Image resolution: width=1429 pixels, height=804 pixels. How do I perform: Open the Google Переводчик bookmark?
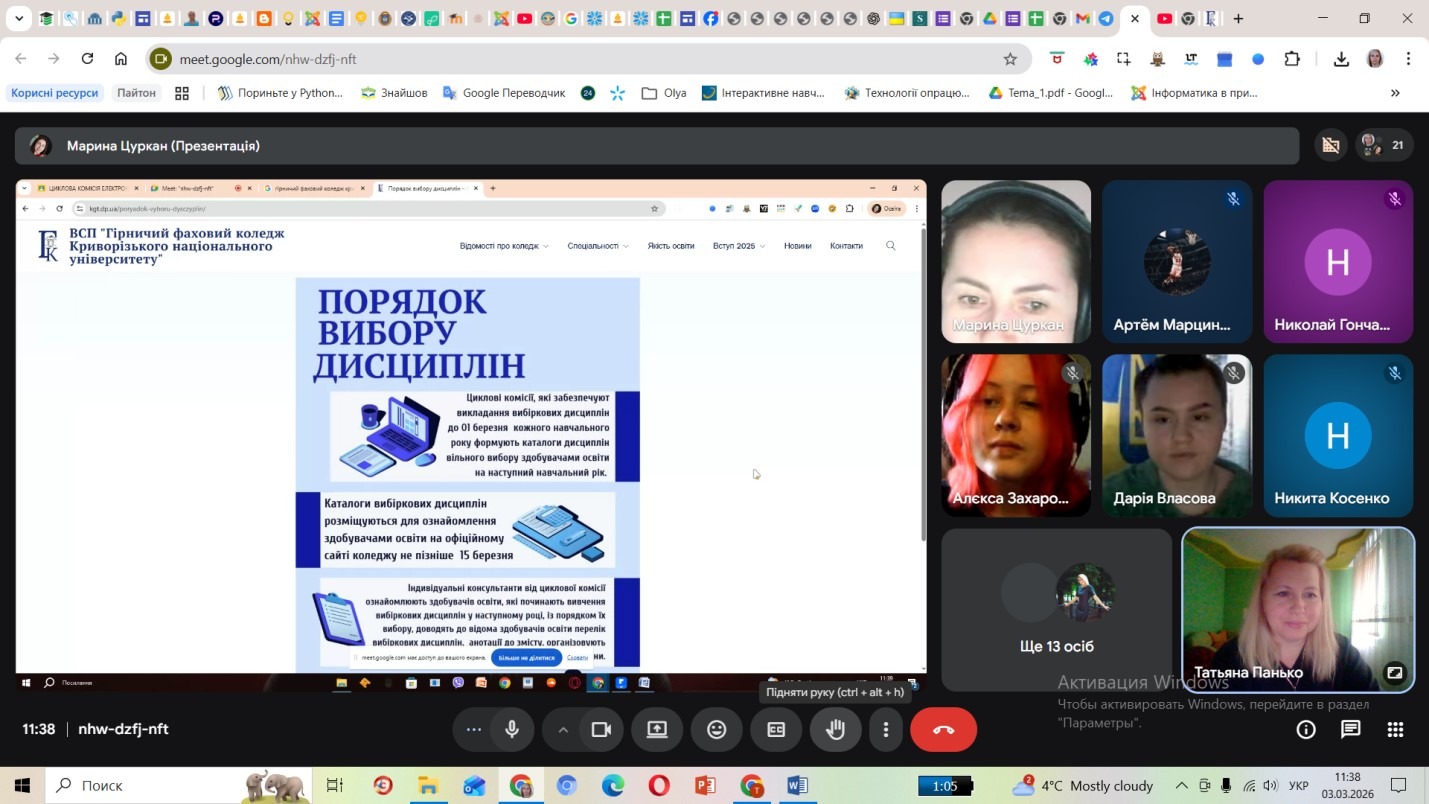click(504, 93)
